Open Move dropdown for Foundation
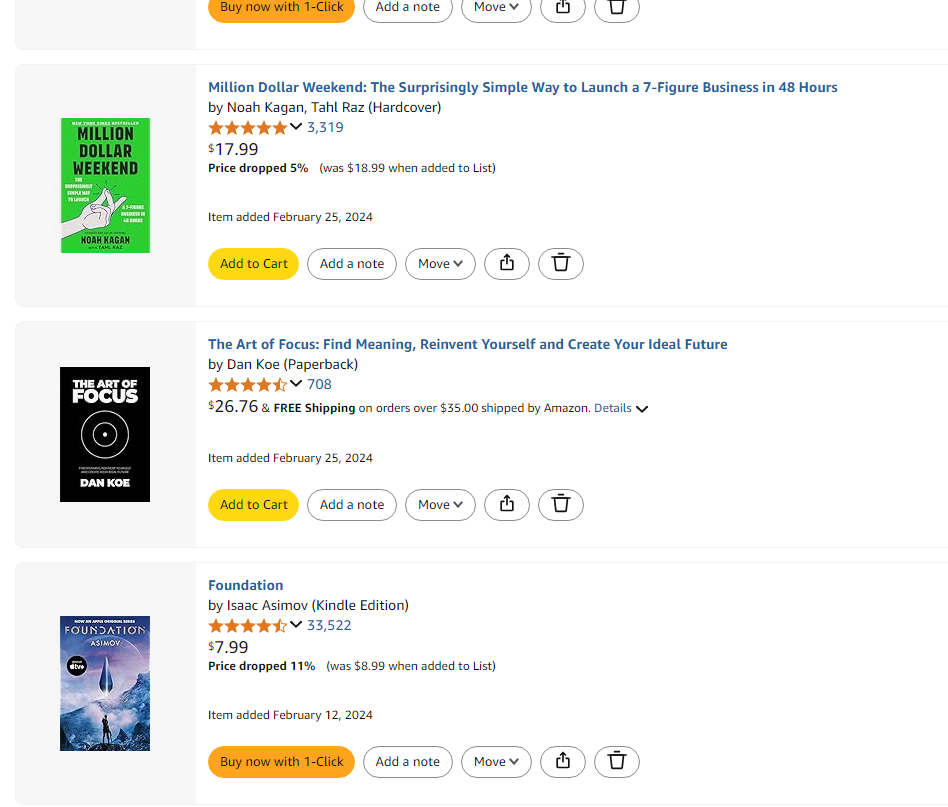Screen dimensions: 948x807 [496, 762]
